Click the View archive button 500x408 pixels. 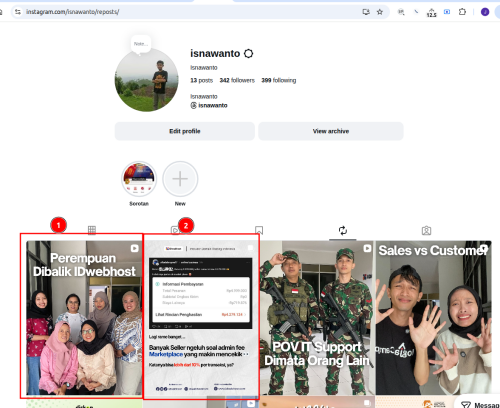(331, 131)
